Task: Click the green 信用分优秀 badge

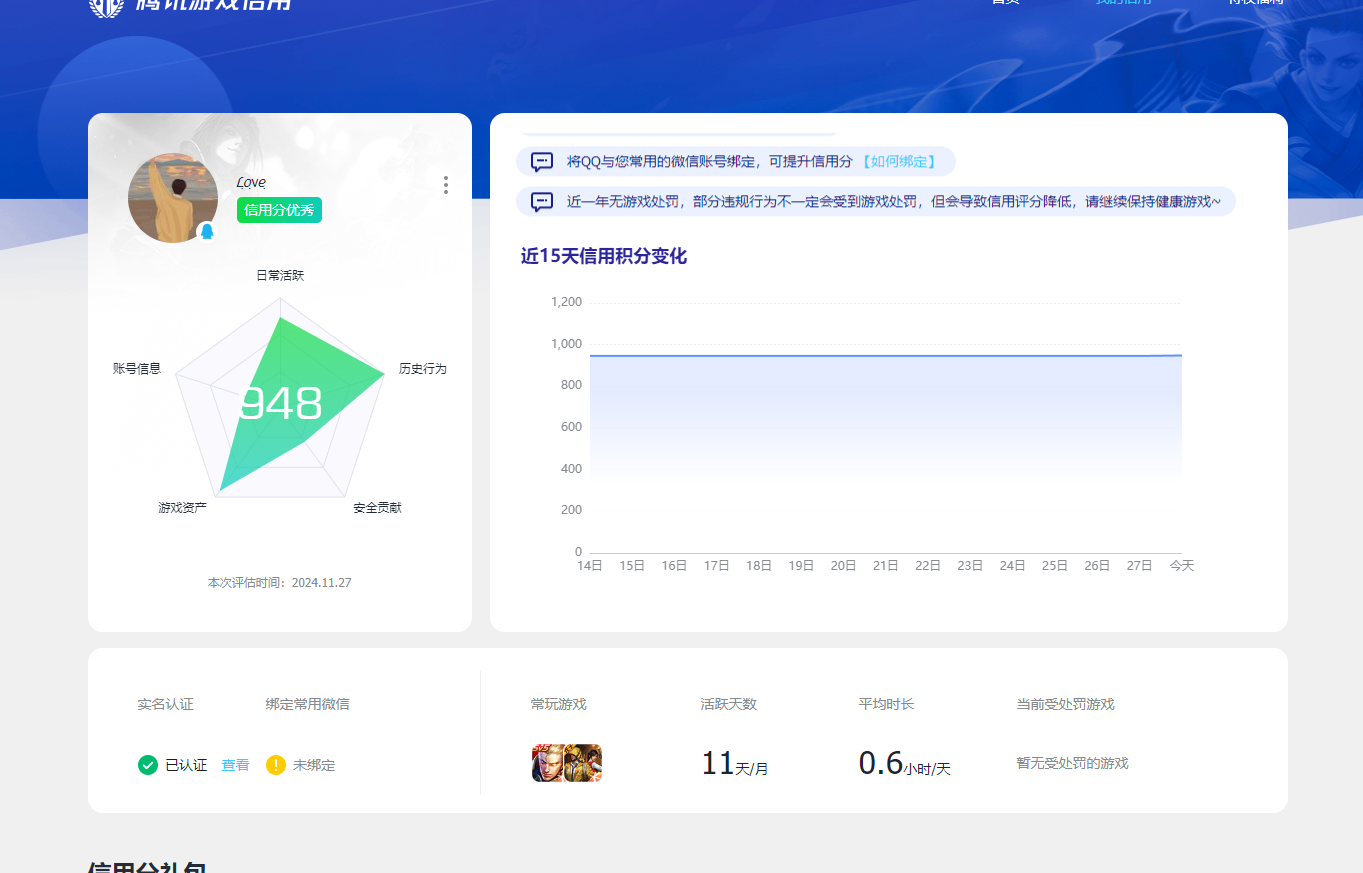Action: (279, 210)
